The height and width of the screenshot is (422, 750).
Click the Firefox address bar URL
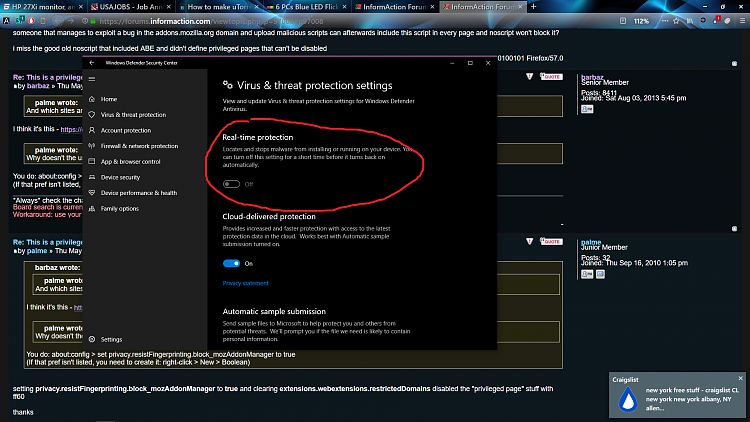click(x=211, y=21)
